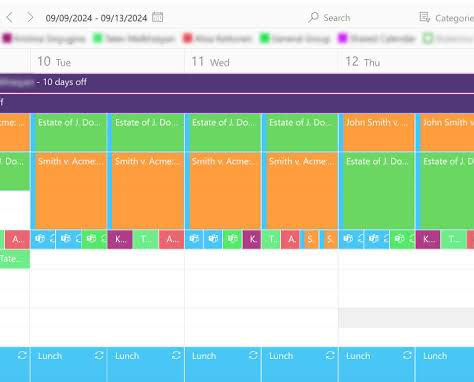Open the red A. chip on Wednesday

point(290,239)
